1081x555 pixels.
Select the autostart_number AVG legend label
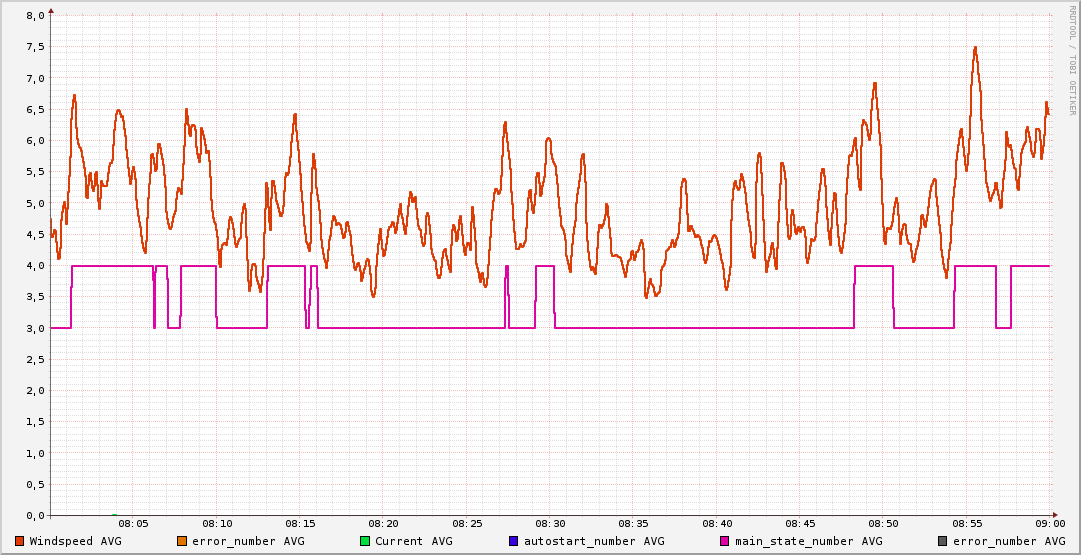pos(593,541)
